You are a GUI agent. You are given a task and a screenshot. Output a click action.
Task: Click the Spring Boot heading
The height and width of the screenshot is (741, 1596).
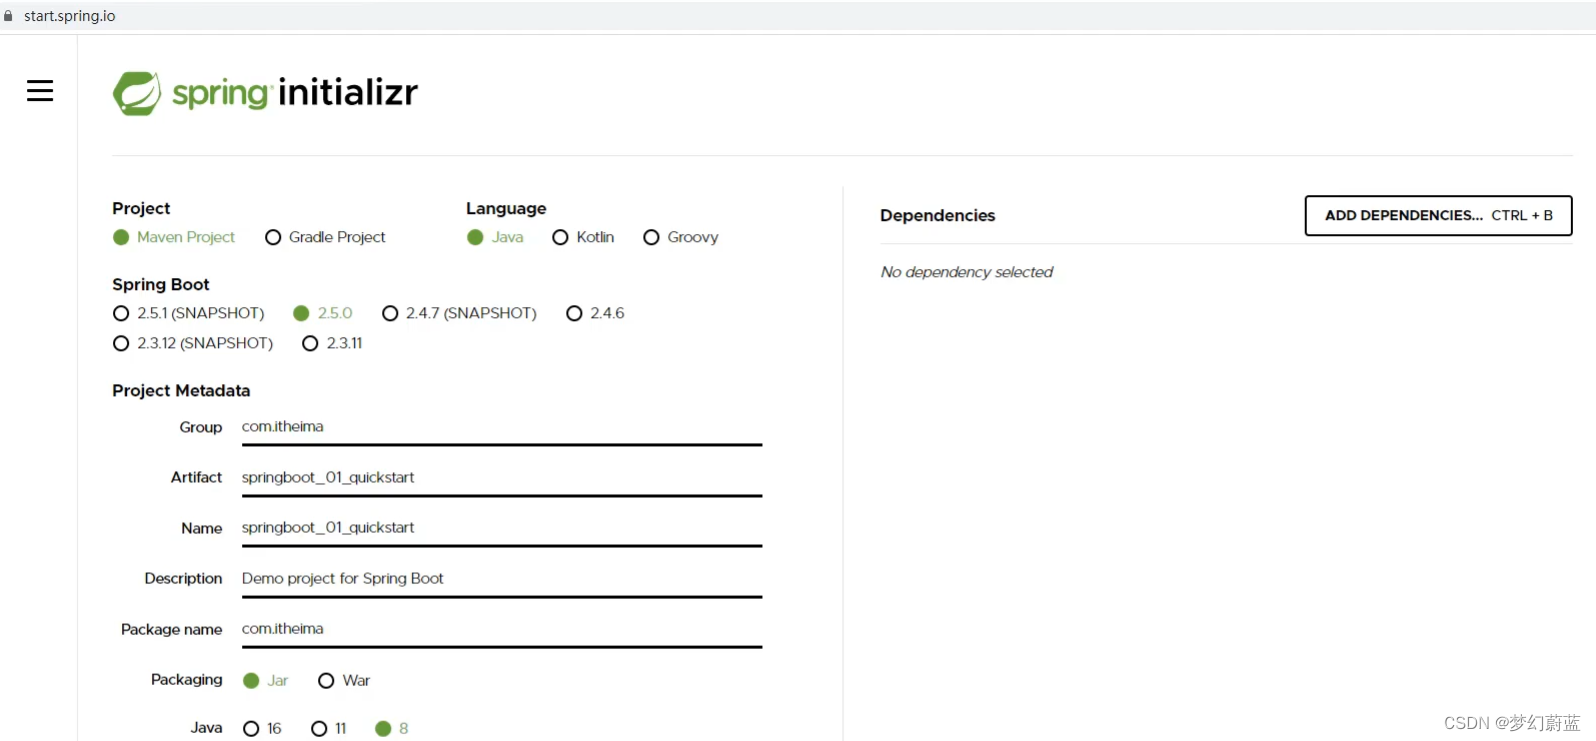coord(161,284)
